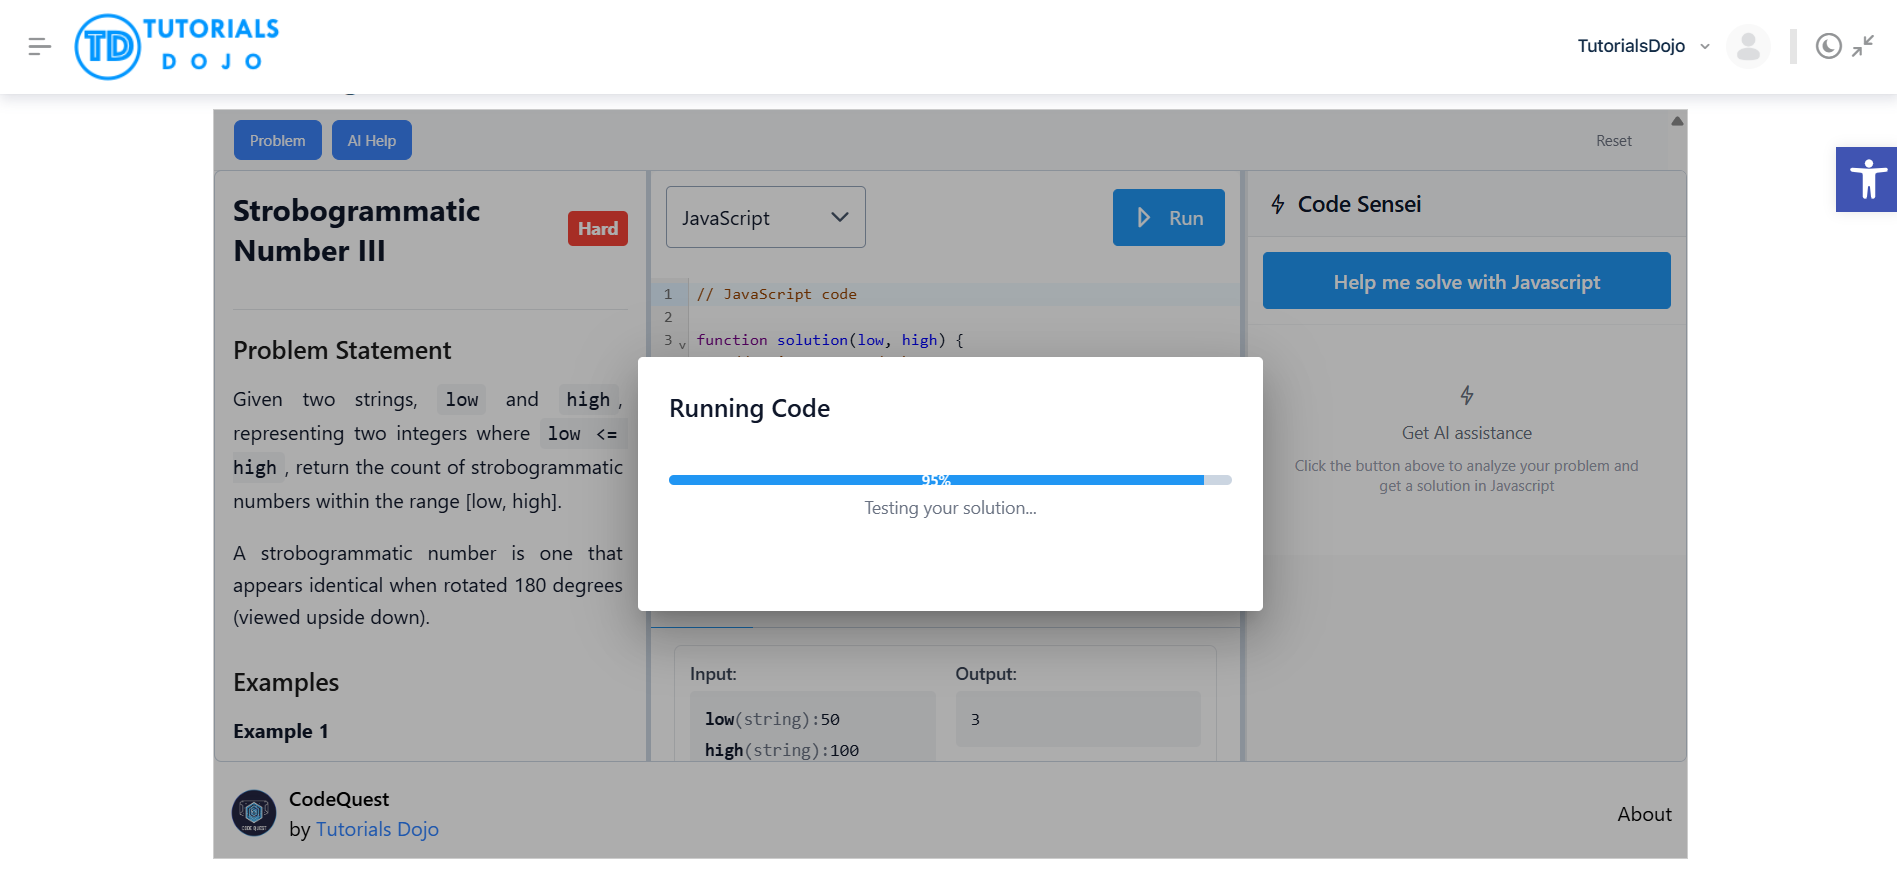Run the code with the Run button
Screen dimensions: 1897x881
pyautogui.click(x=1169, y=217)
